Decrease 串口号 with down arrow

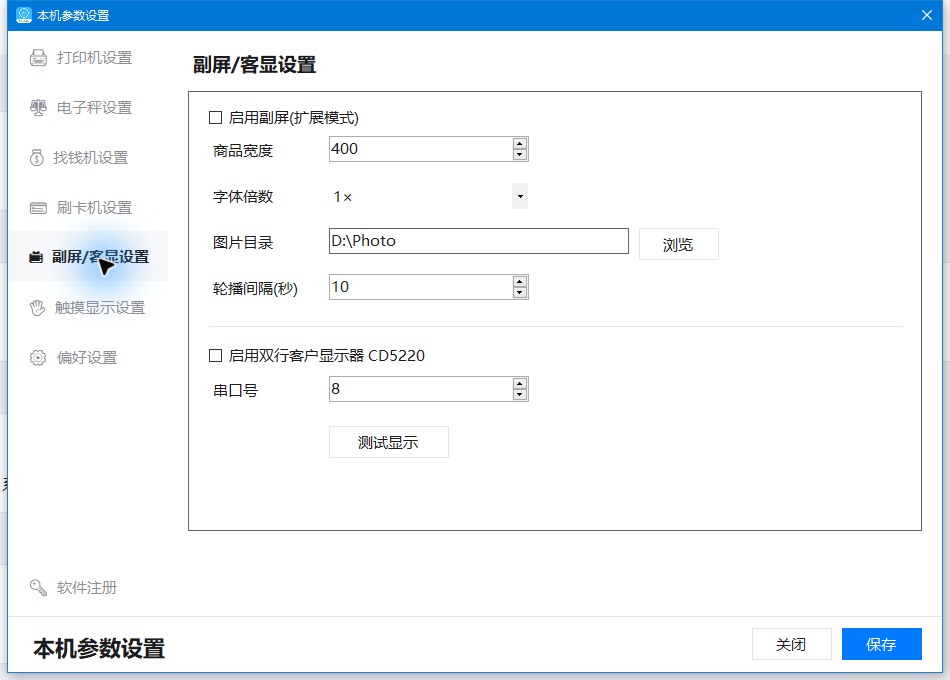[520, 395]
